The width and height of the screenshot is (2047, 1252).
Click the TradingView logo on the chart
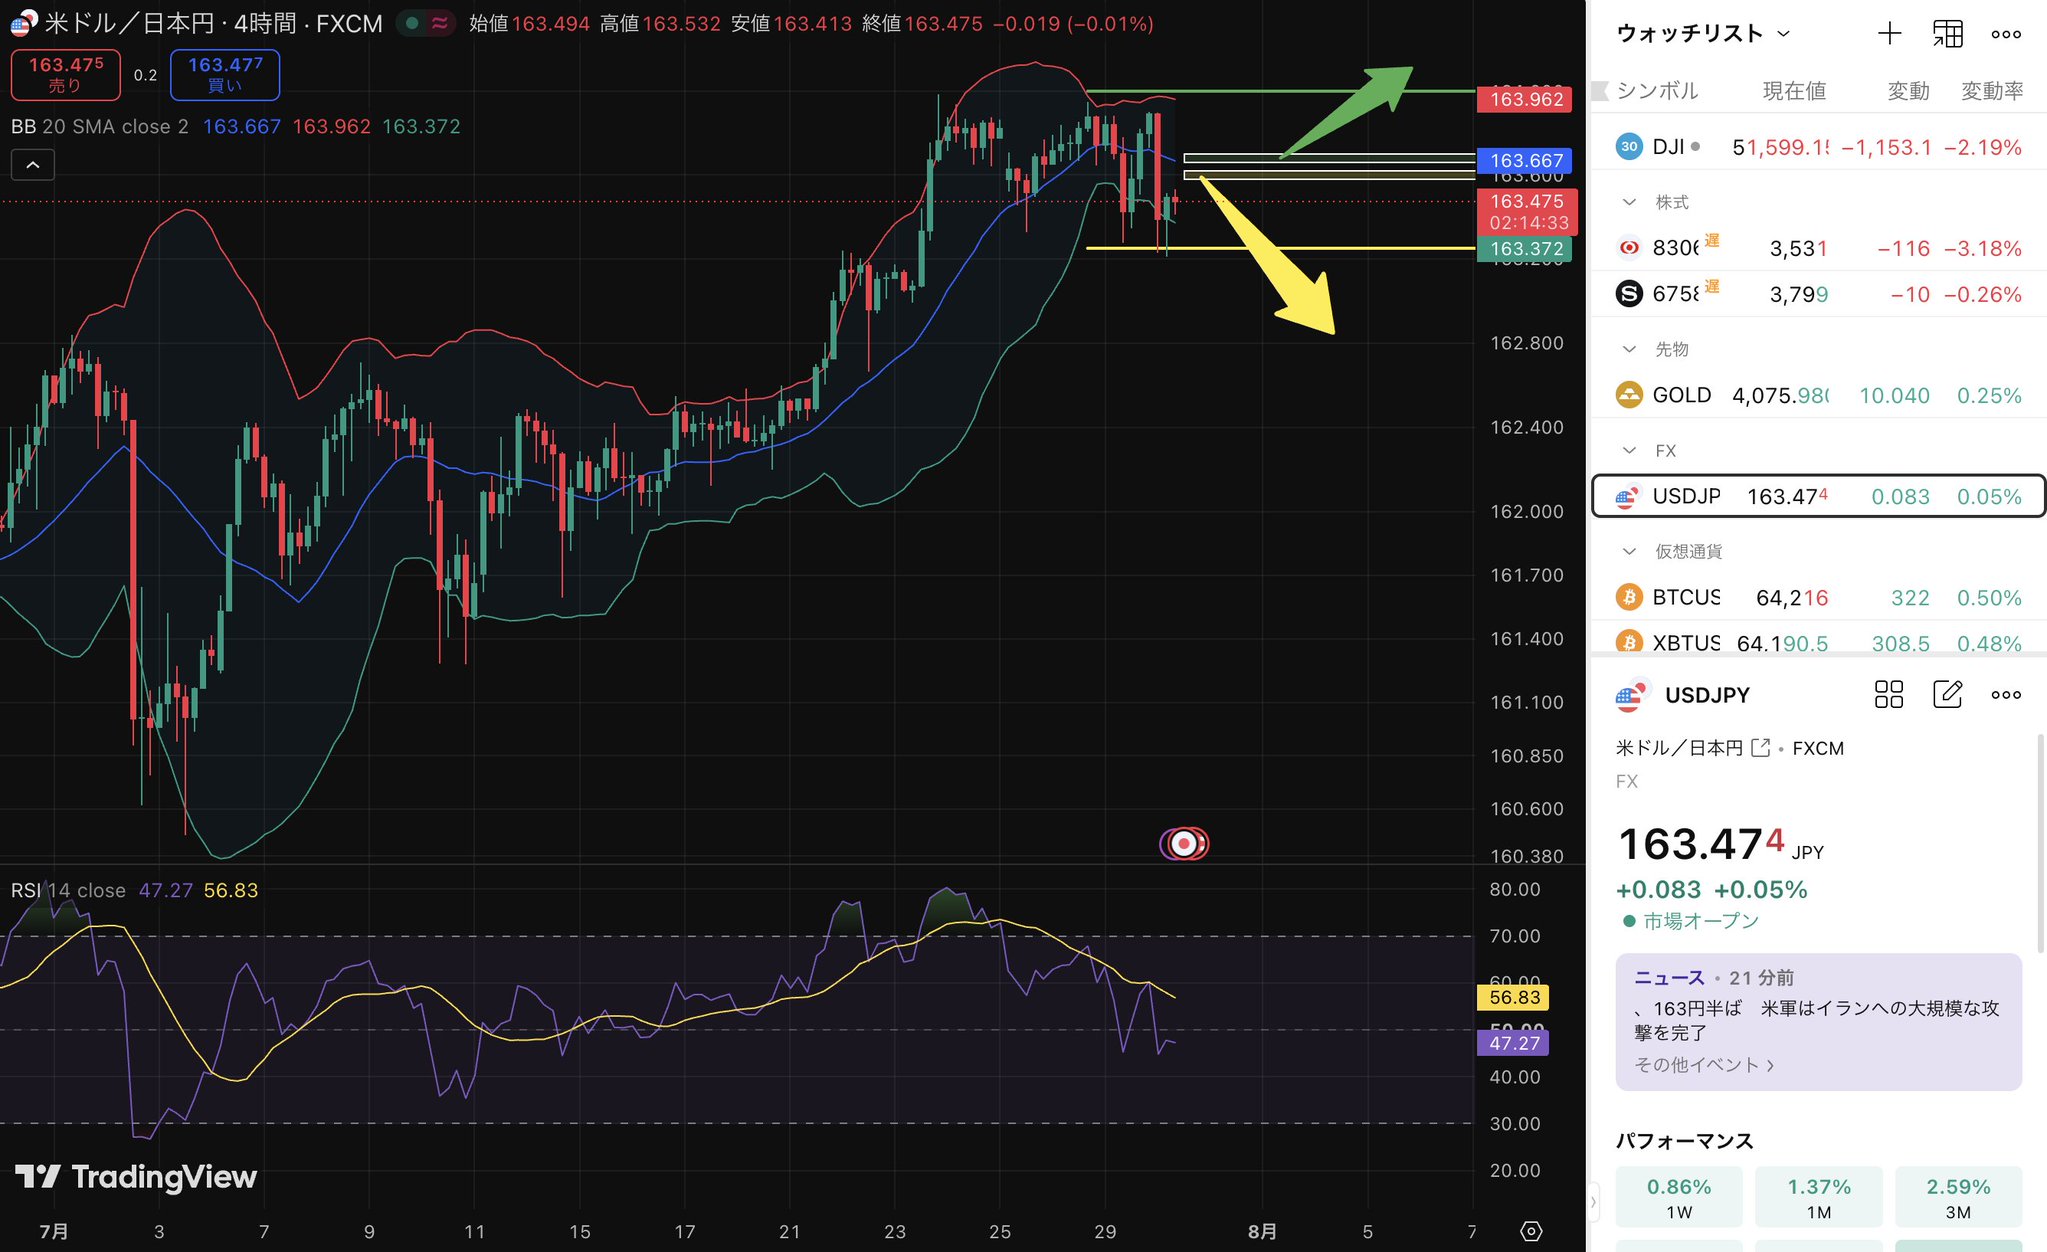click(136, 1177)
